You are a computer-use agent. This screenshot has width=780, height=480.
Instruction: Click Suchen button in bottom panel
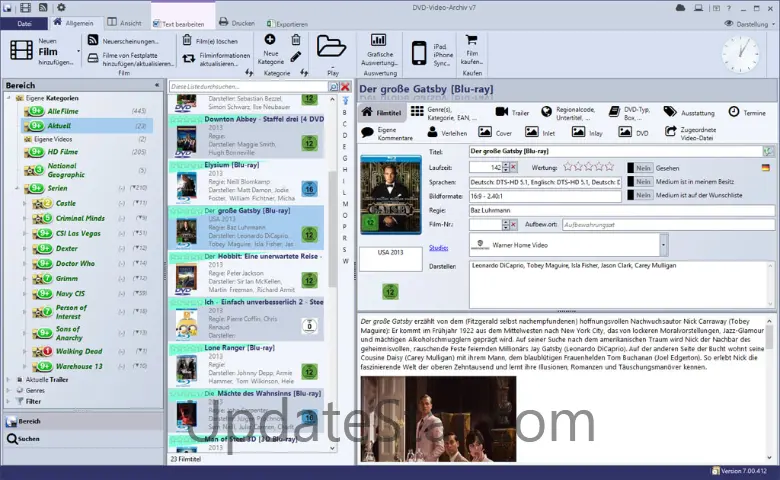point(82,439)
